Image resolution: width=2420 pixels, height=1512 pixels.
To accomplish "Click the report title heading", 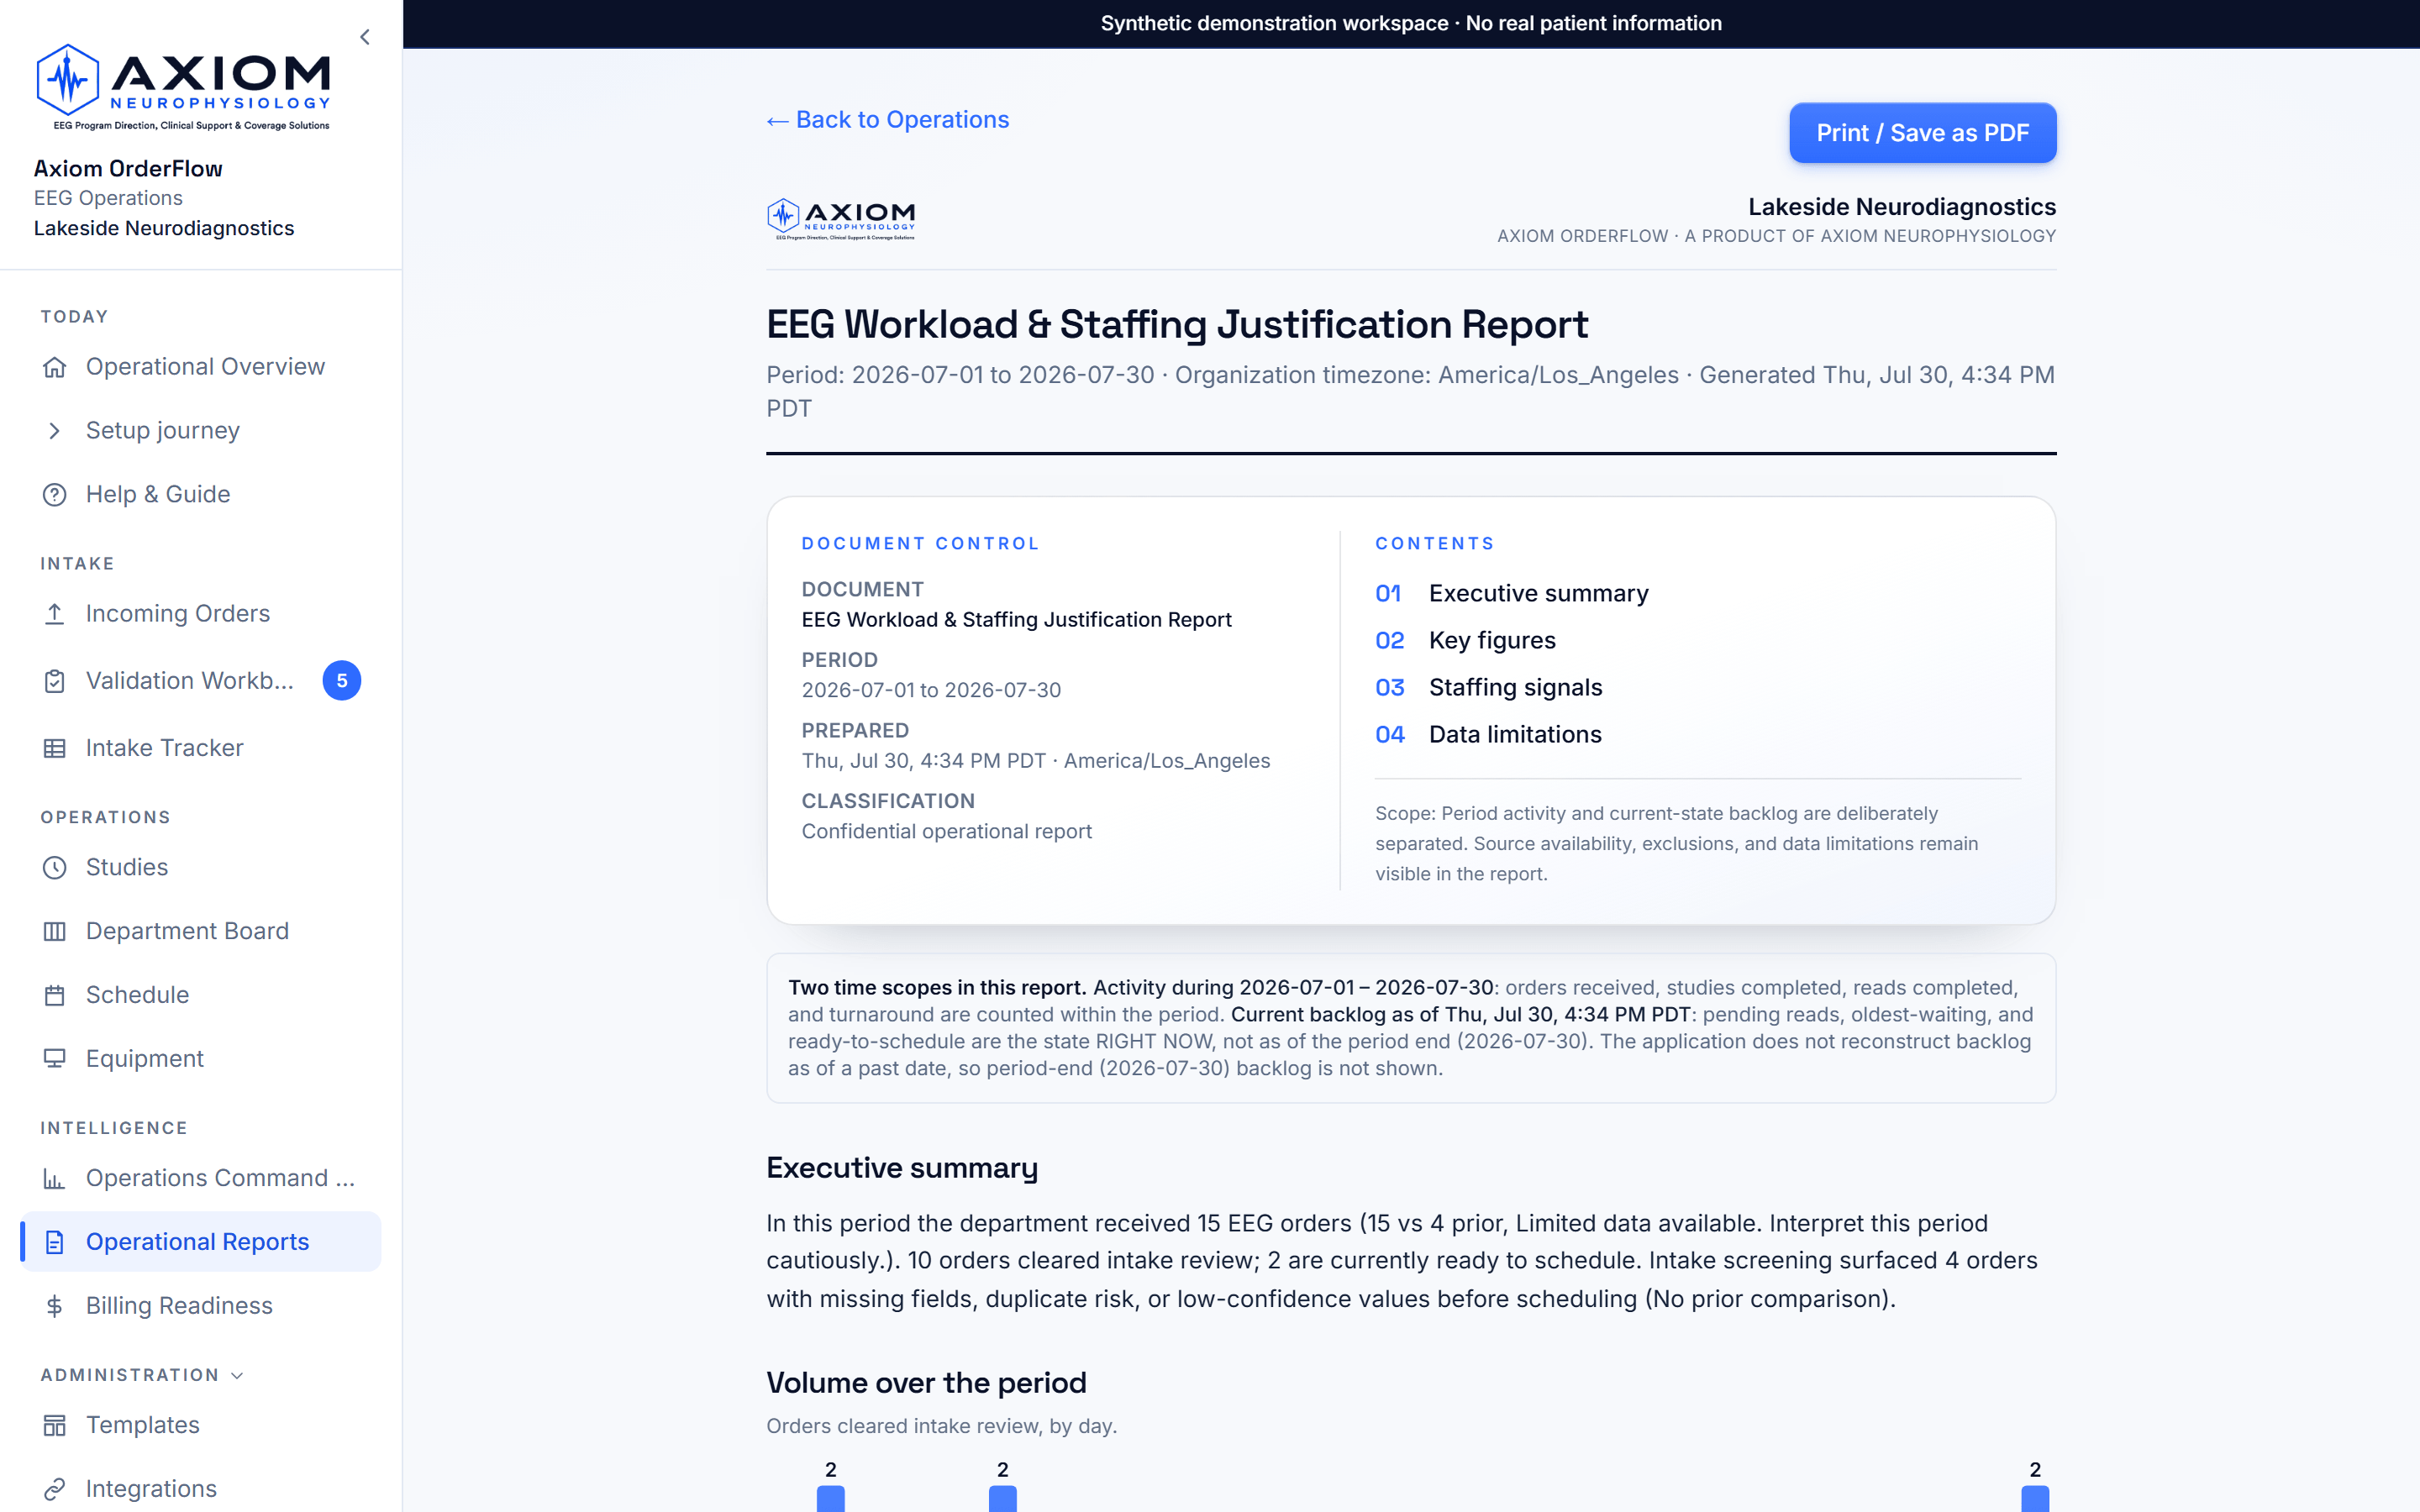I will pyautogui.click(x=1177, y=325).
